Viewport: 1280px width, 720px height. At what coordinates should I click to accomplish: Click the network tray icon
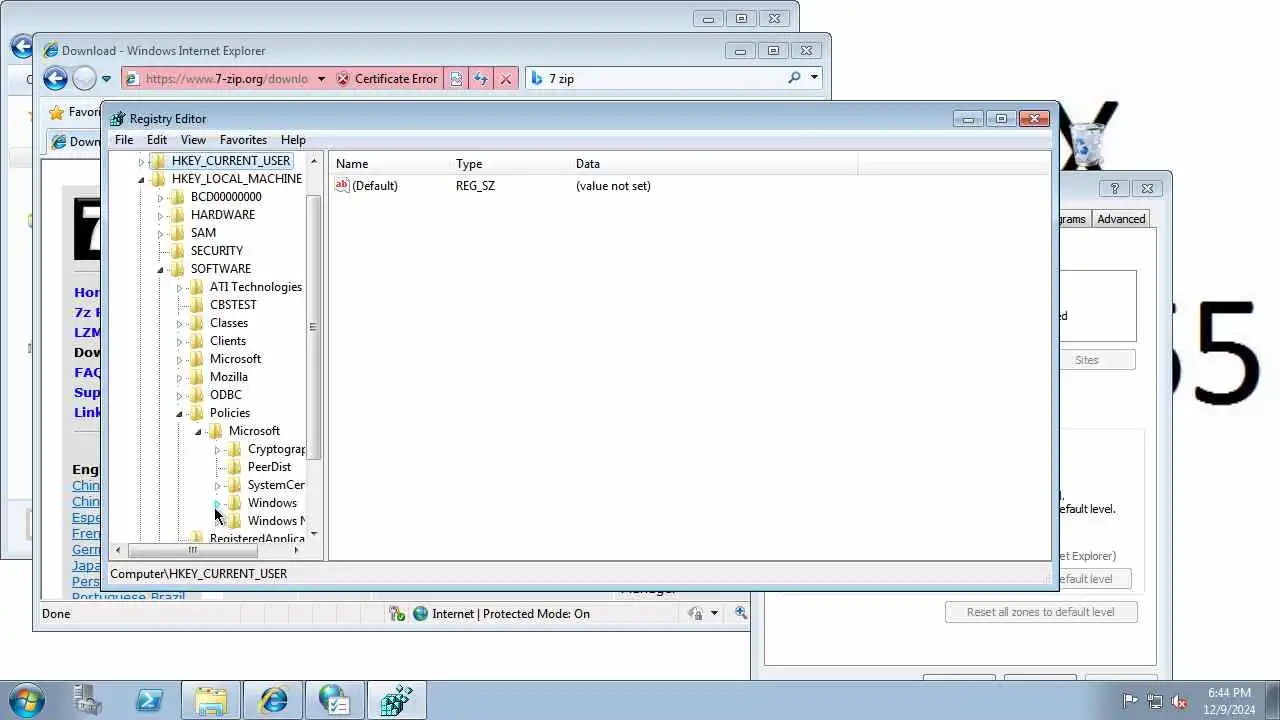point(1155,701)
